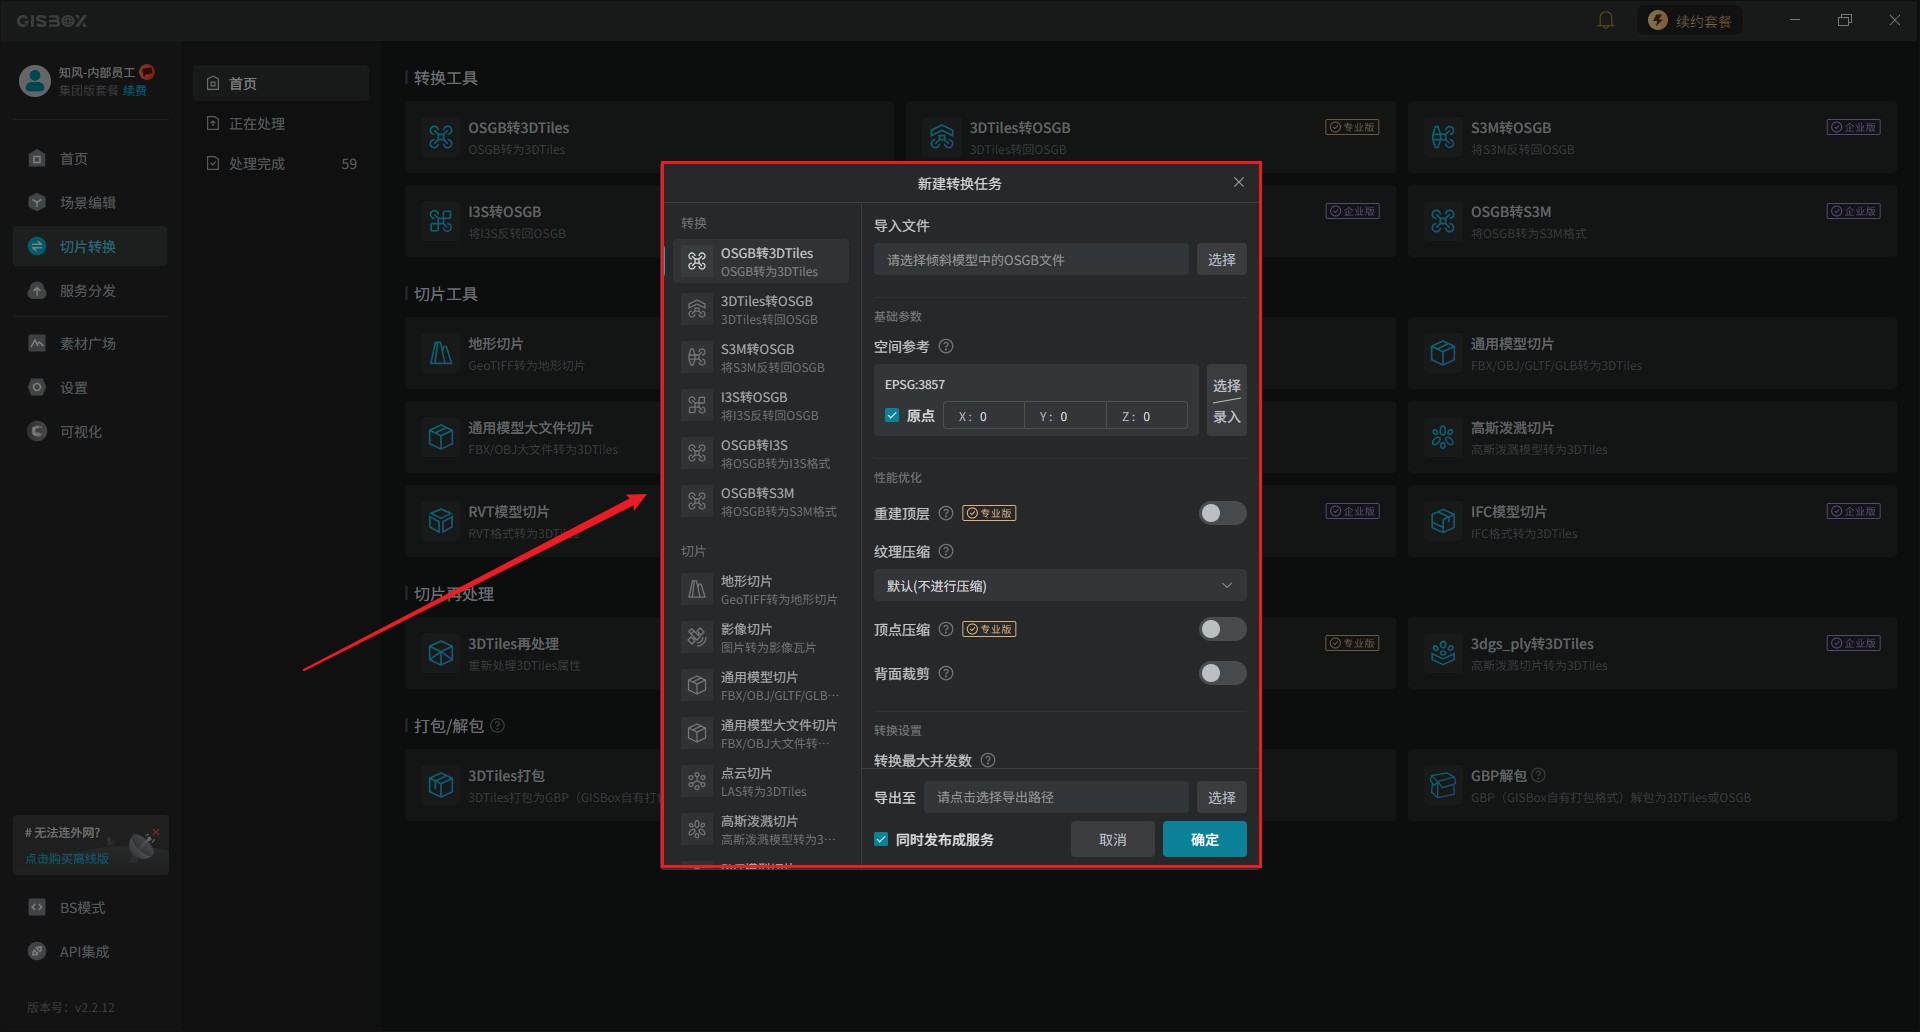Viewport: 1920px width, 1032px height.
Task: Select 通用模型切片 icon in dialog list
Action: tap(697, 685)
